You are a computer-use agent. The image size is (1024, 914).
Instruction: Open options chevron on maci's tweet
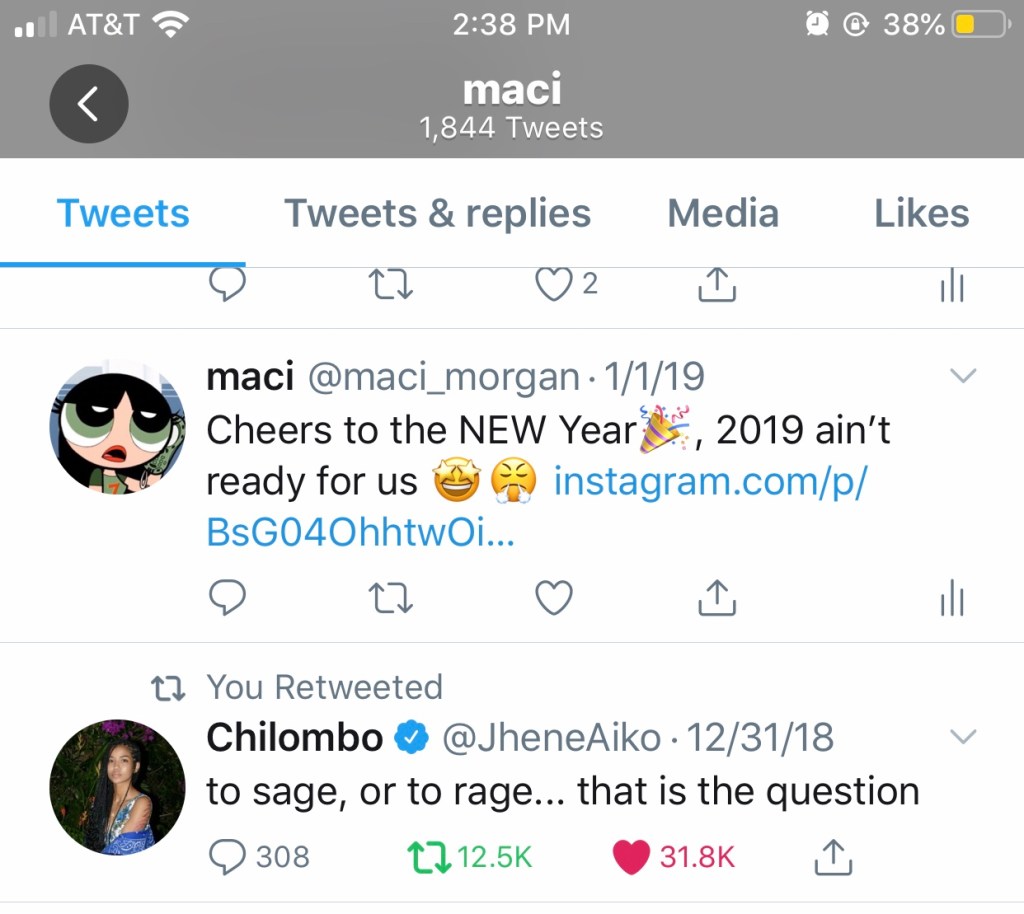(x=962, y=376)
